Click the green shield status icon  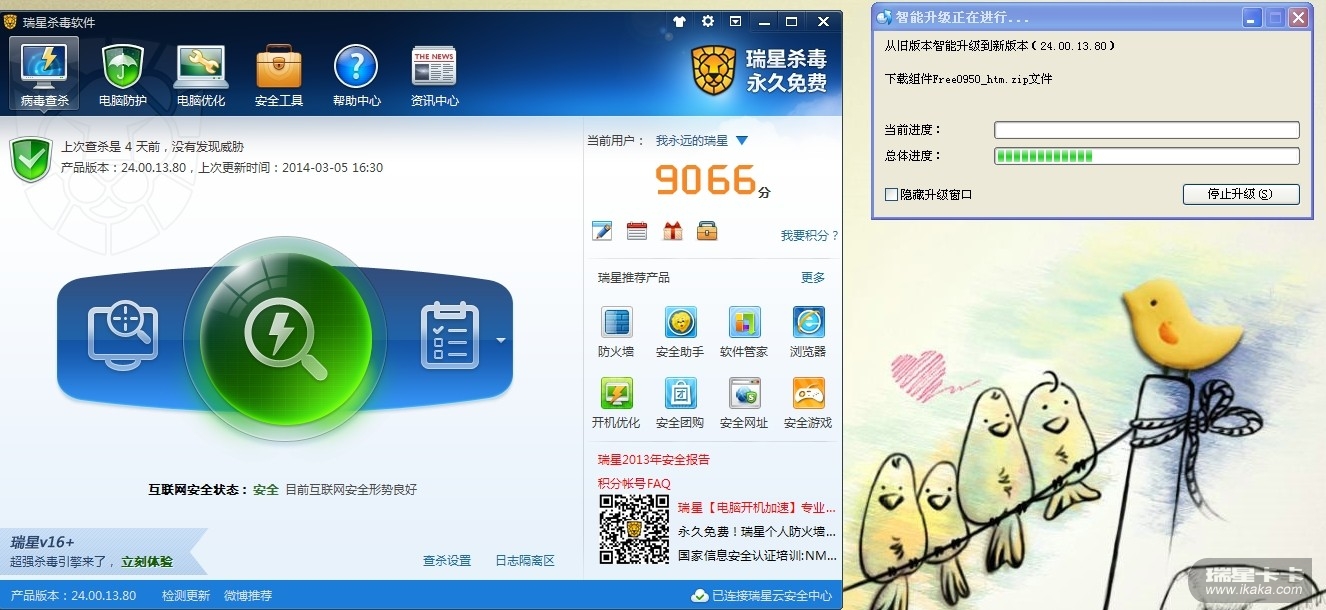click(x=31, y=159)
